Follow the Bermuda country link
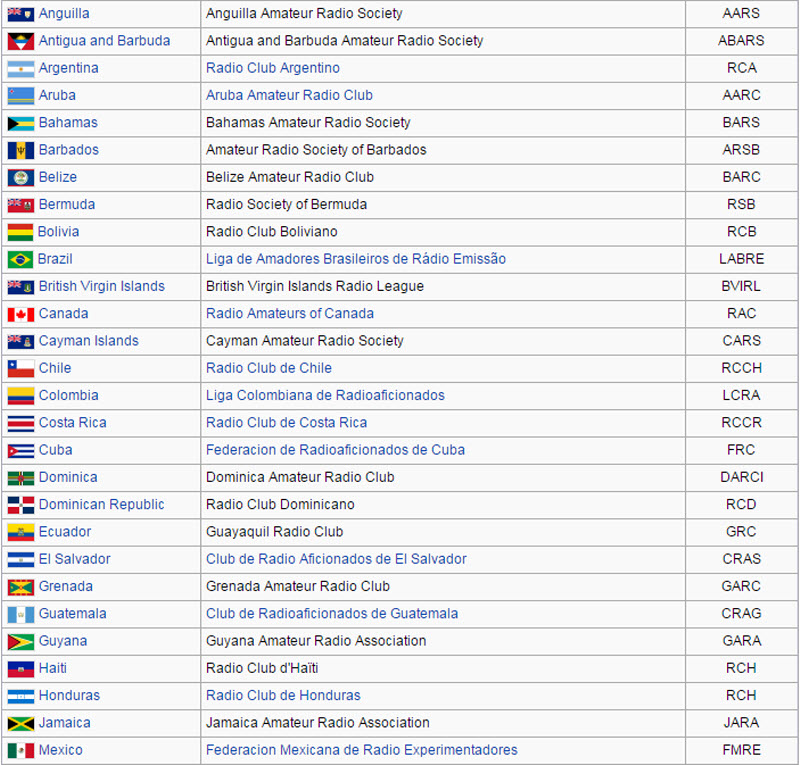The height and width of the screenshot is (765, 800). [x=67, y=204]
